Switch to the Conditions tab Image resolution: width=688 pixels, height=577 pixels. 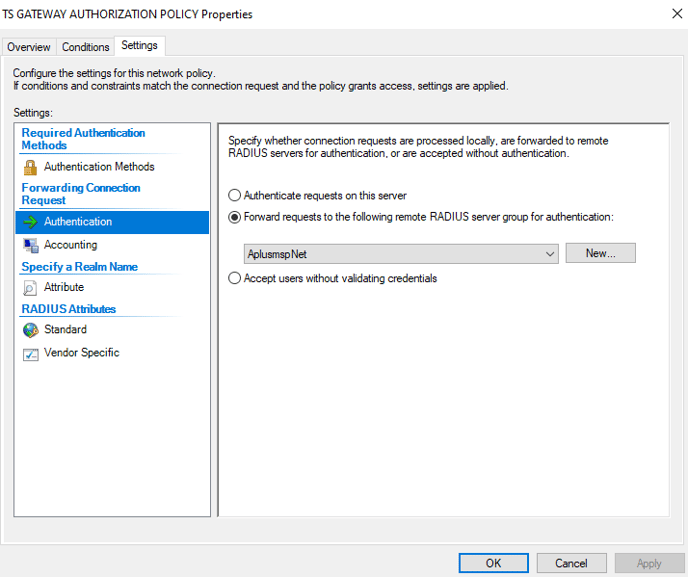(x=86, y=47)
